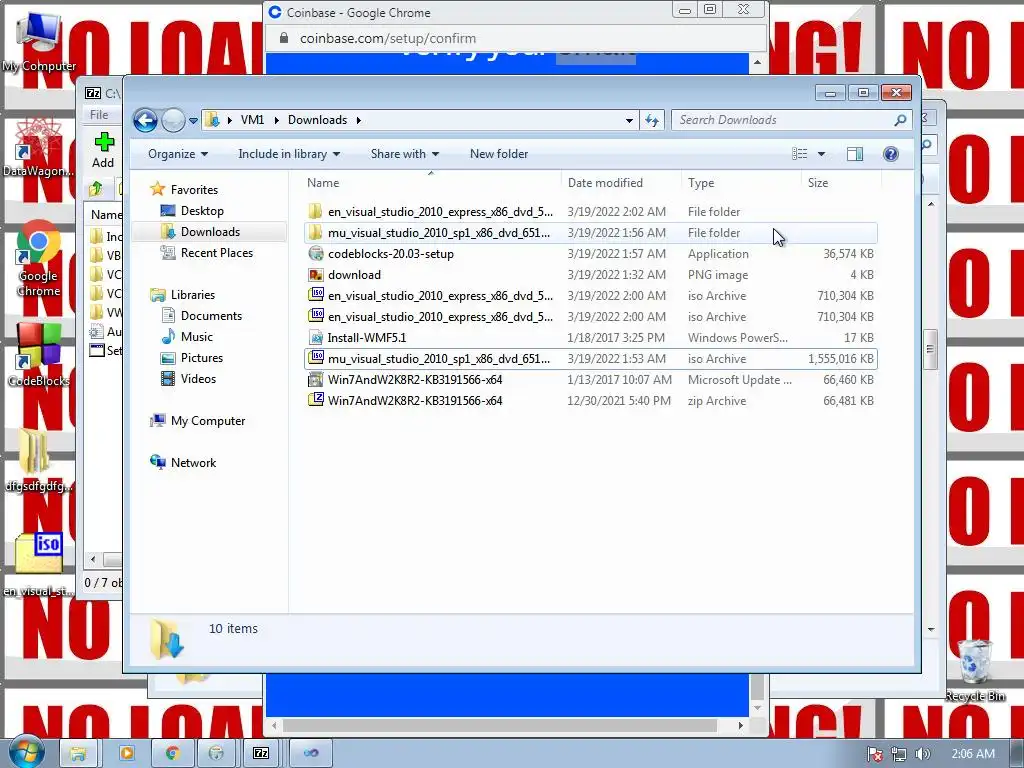Click Downloads in the address breadcrumb
This screenshot has height=768, width=1024.
tap(317, 120)
